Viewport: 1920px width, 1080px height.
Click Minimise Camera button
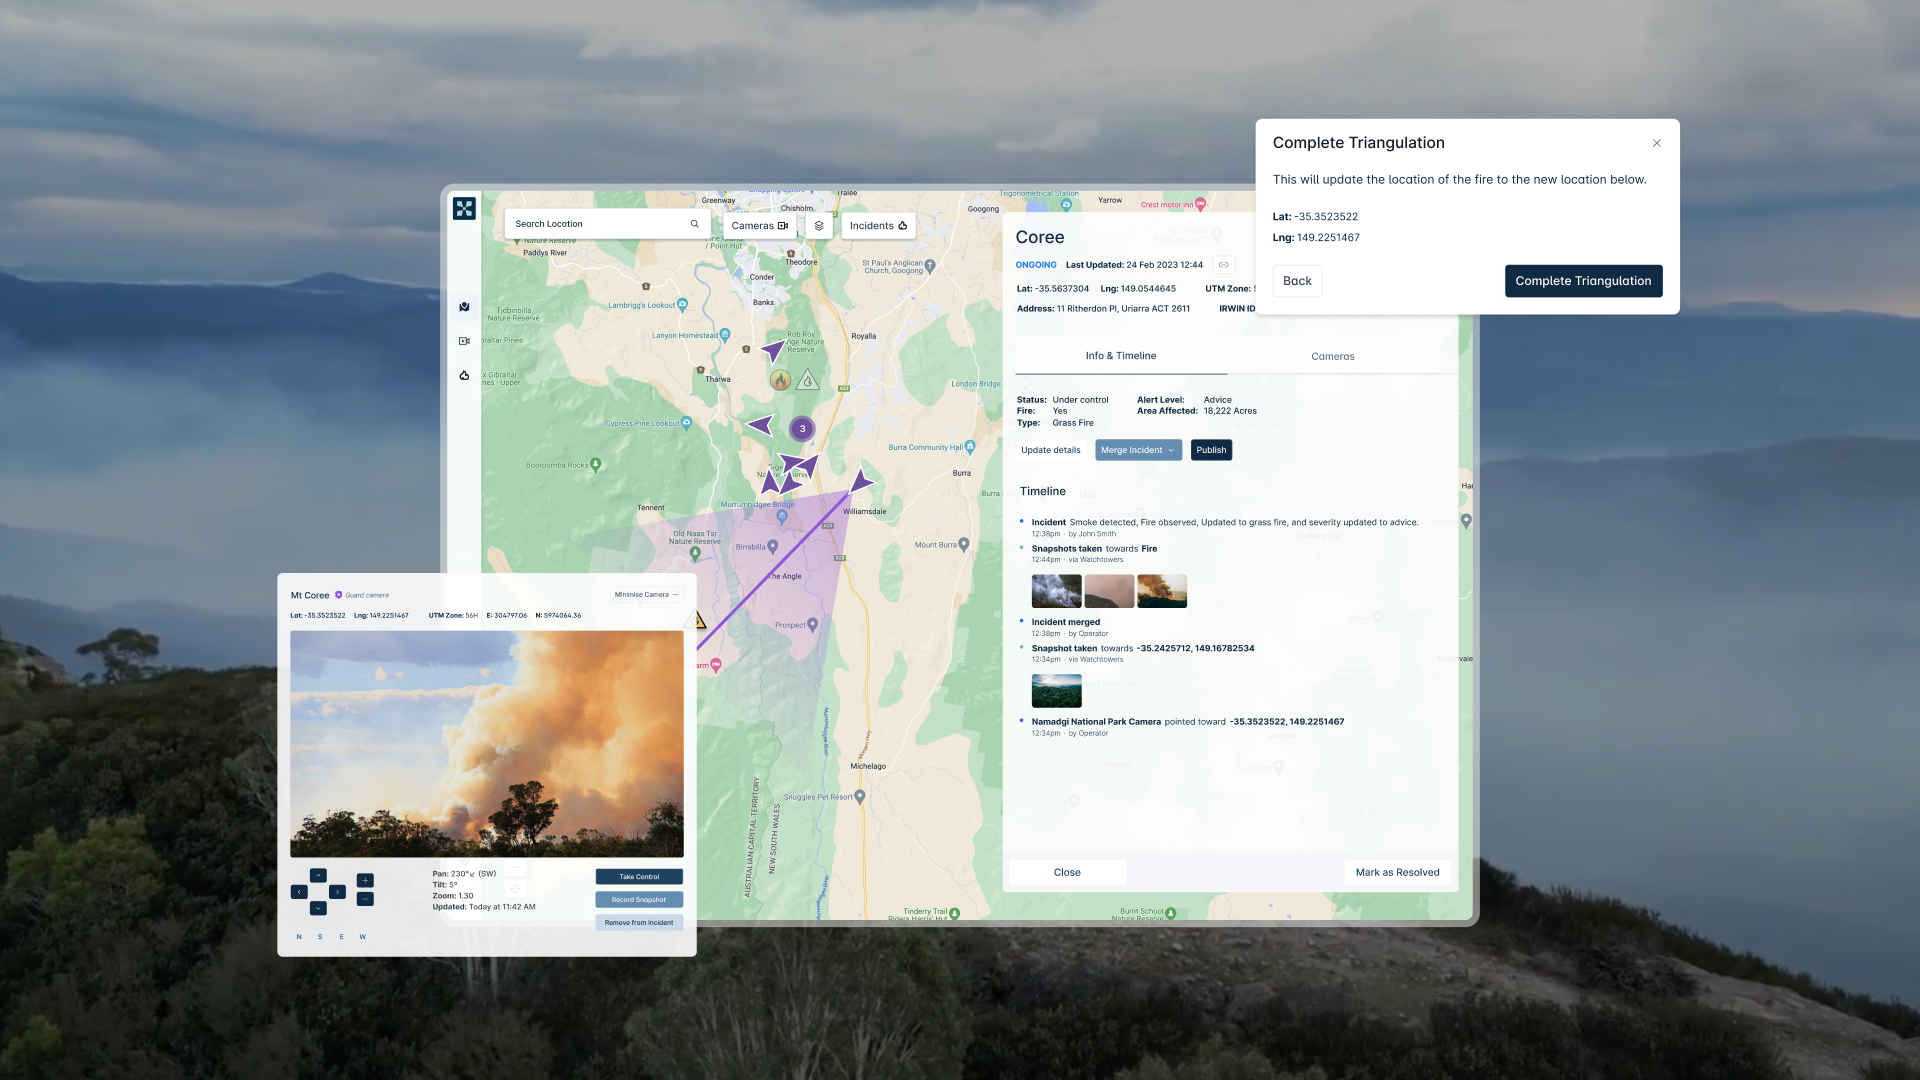pos(646,595)
